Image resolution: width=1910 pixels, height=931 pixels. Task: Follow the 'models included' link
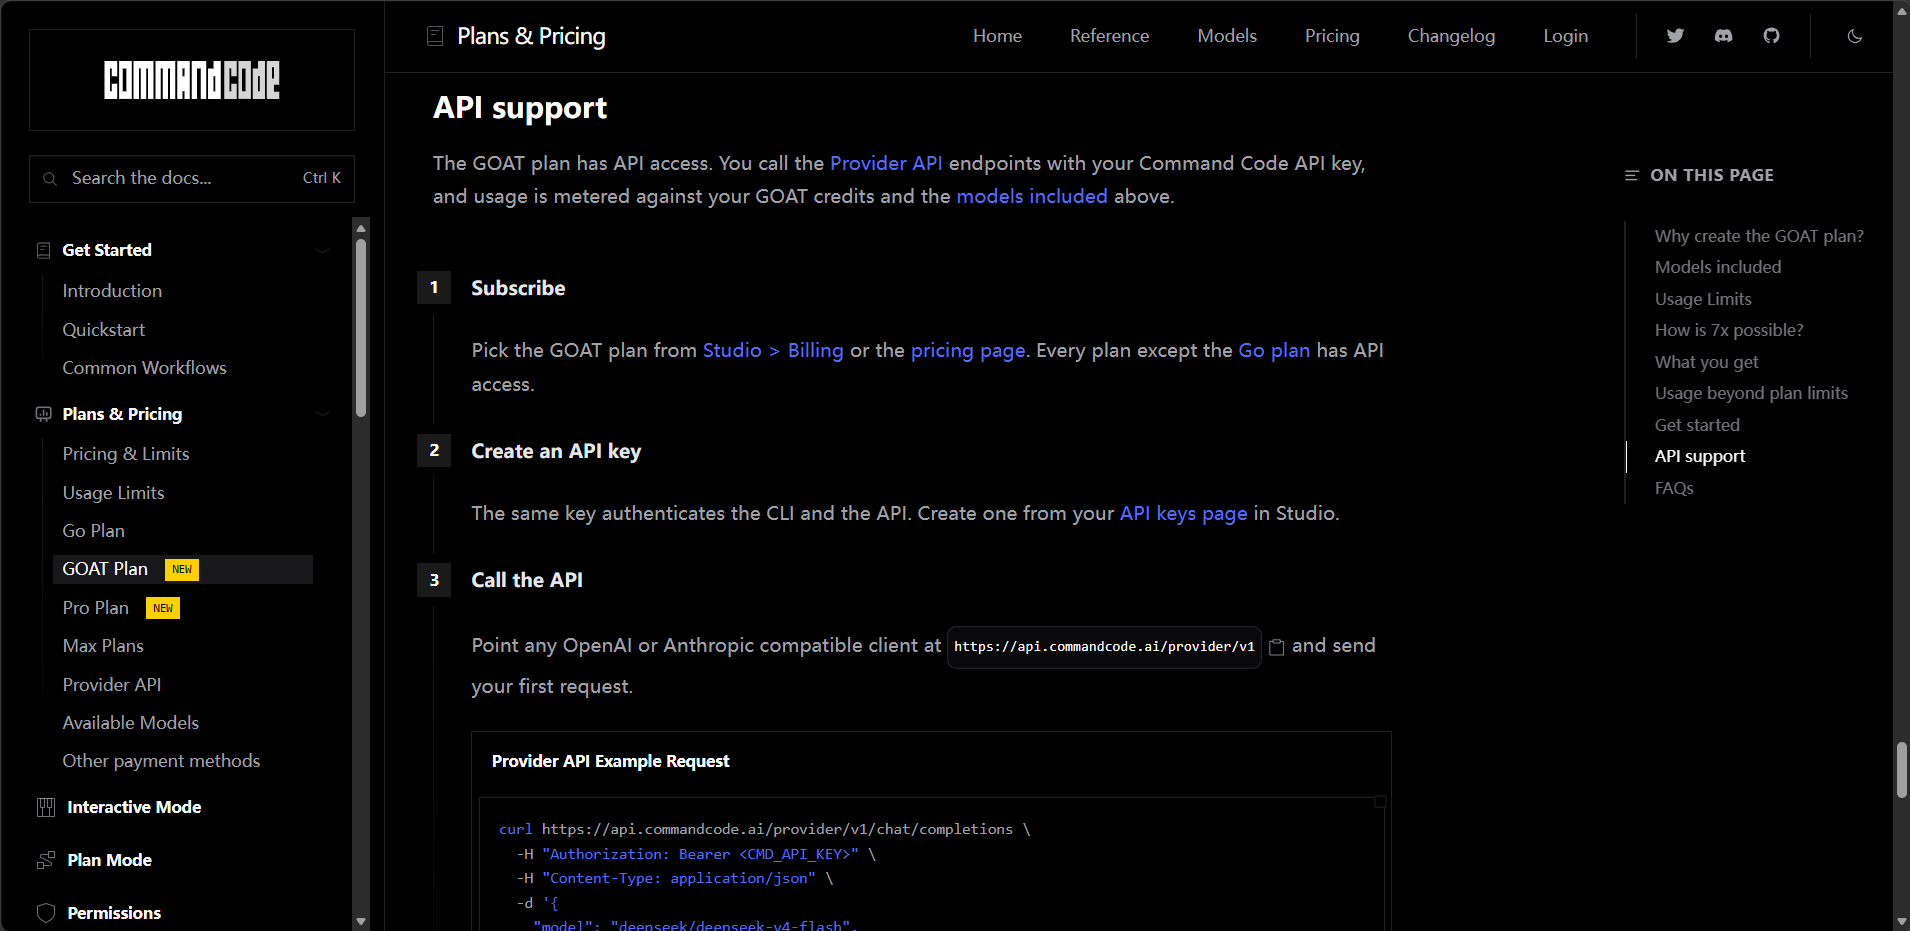coord(1032,196)
